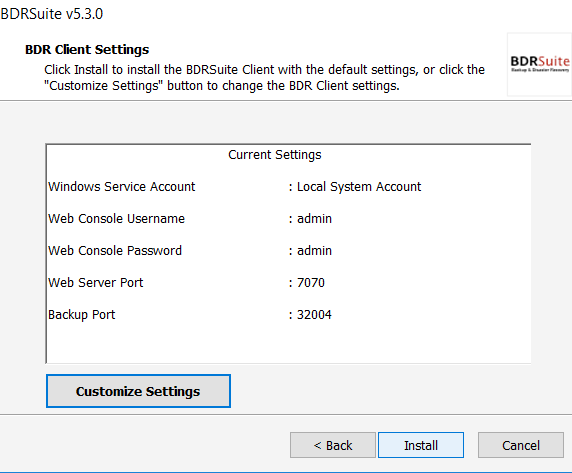This screenshot has height=473, width=572.
Task: Open Customize Settings
Action: (x=138, y=391)
